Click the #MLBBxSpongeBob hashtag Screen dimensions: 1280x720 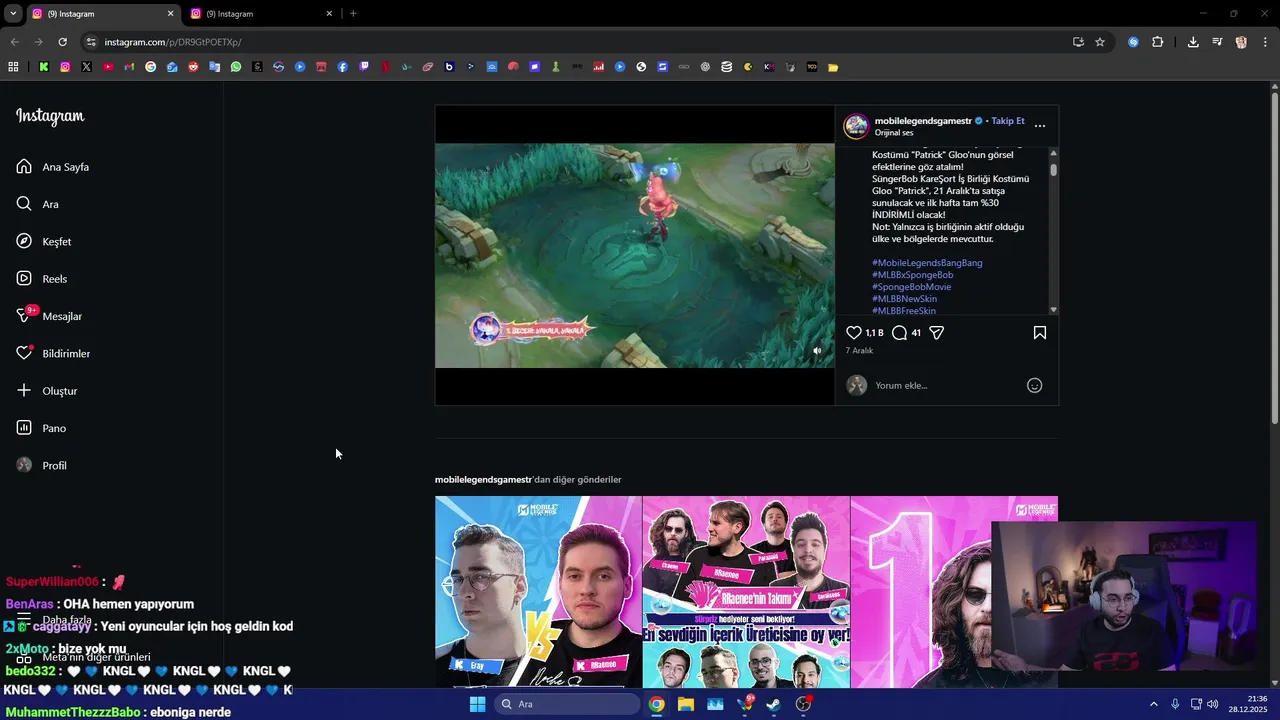coord(912,275)
